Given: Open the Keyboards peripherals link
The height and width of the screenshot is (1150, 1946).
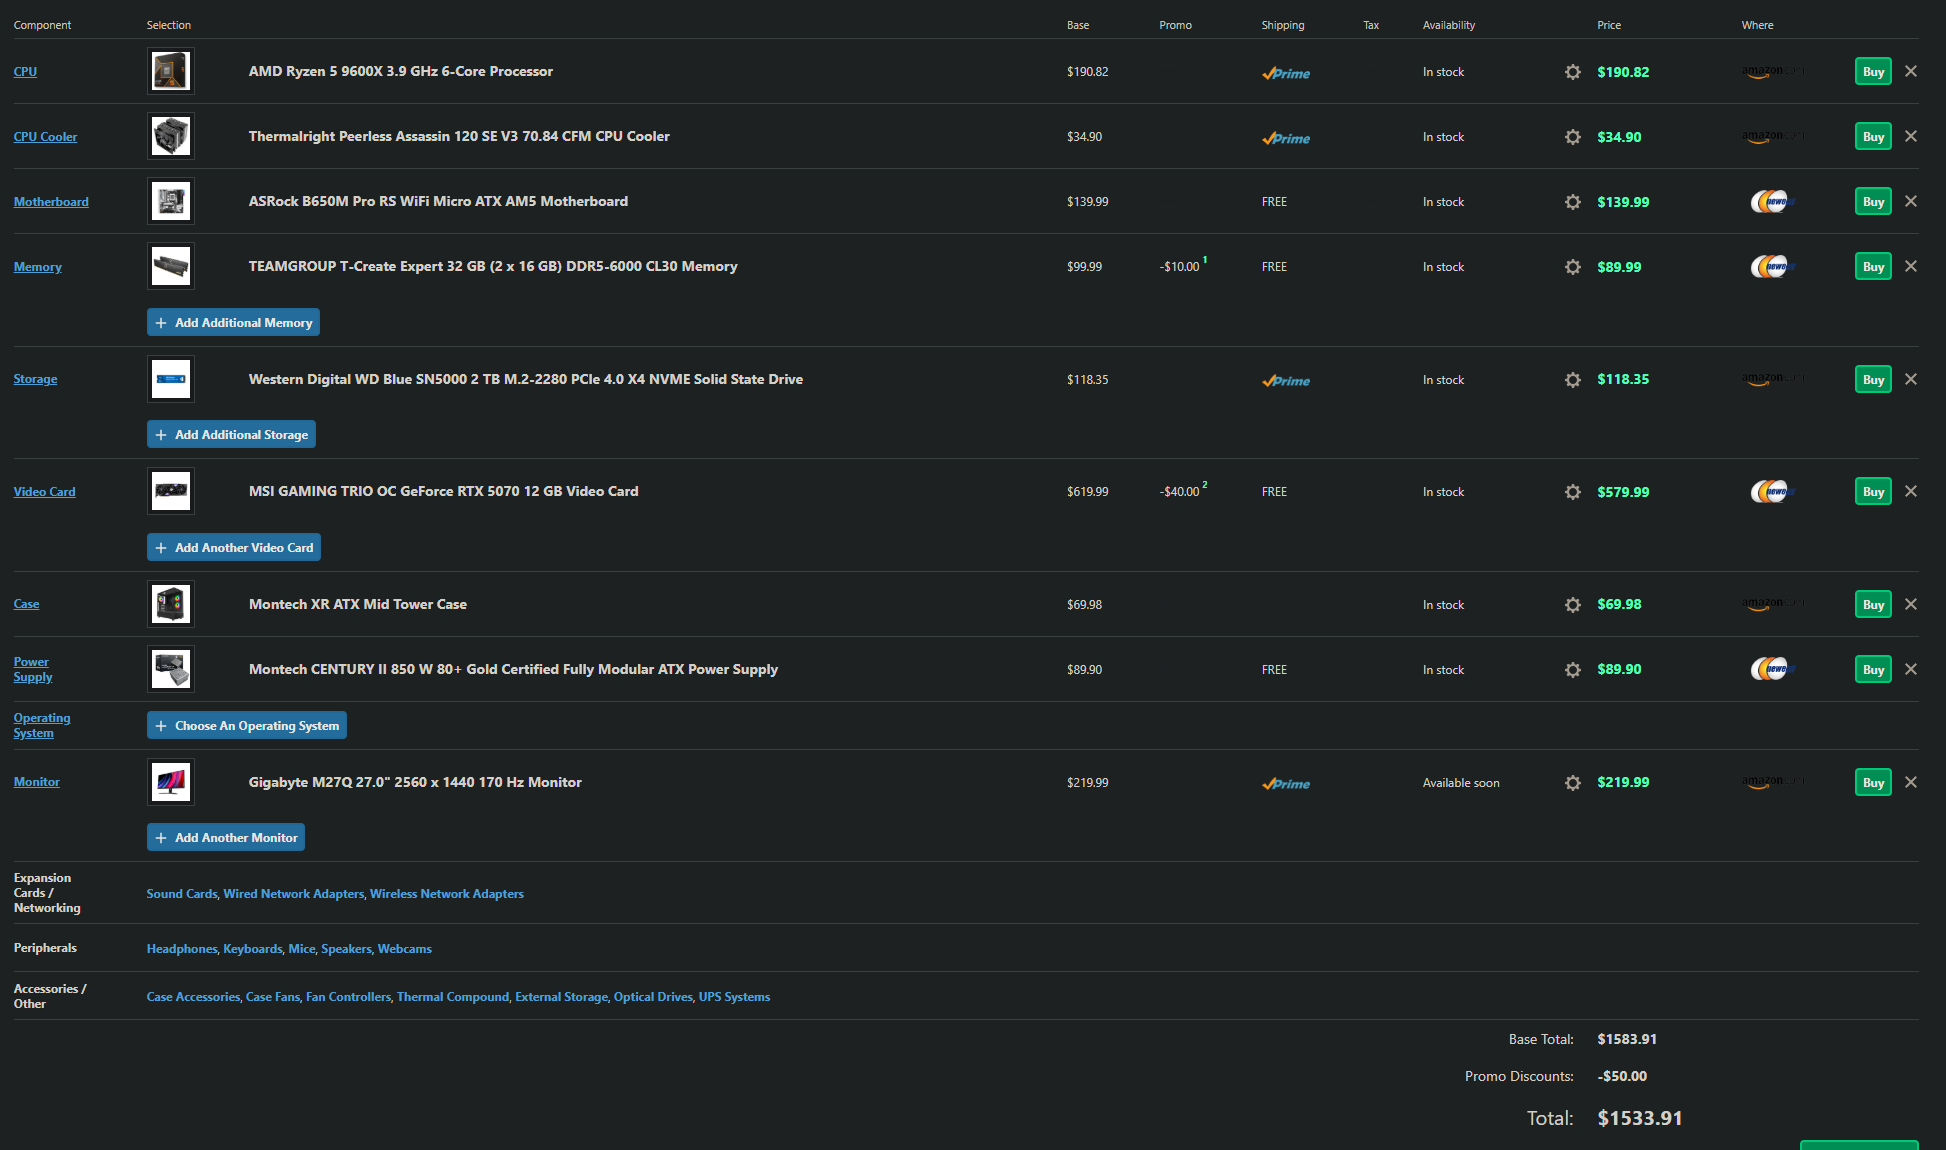Looking at the screenshot, I should point(252,949).
